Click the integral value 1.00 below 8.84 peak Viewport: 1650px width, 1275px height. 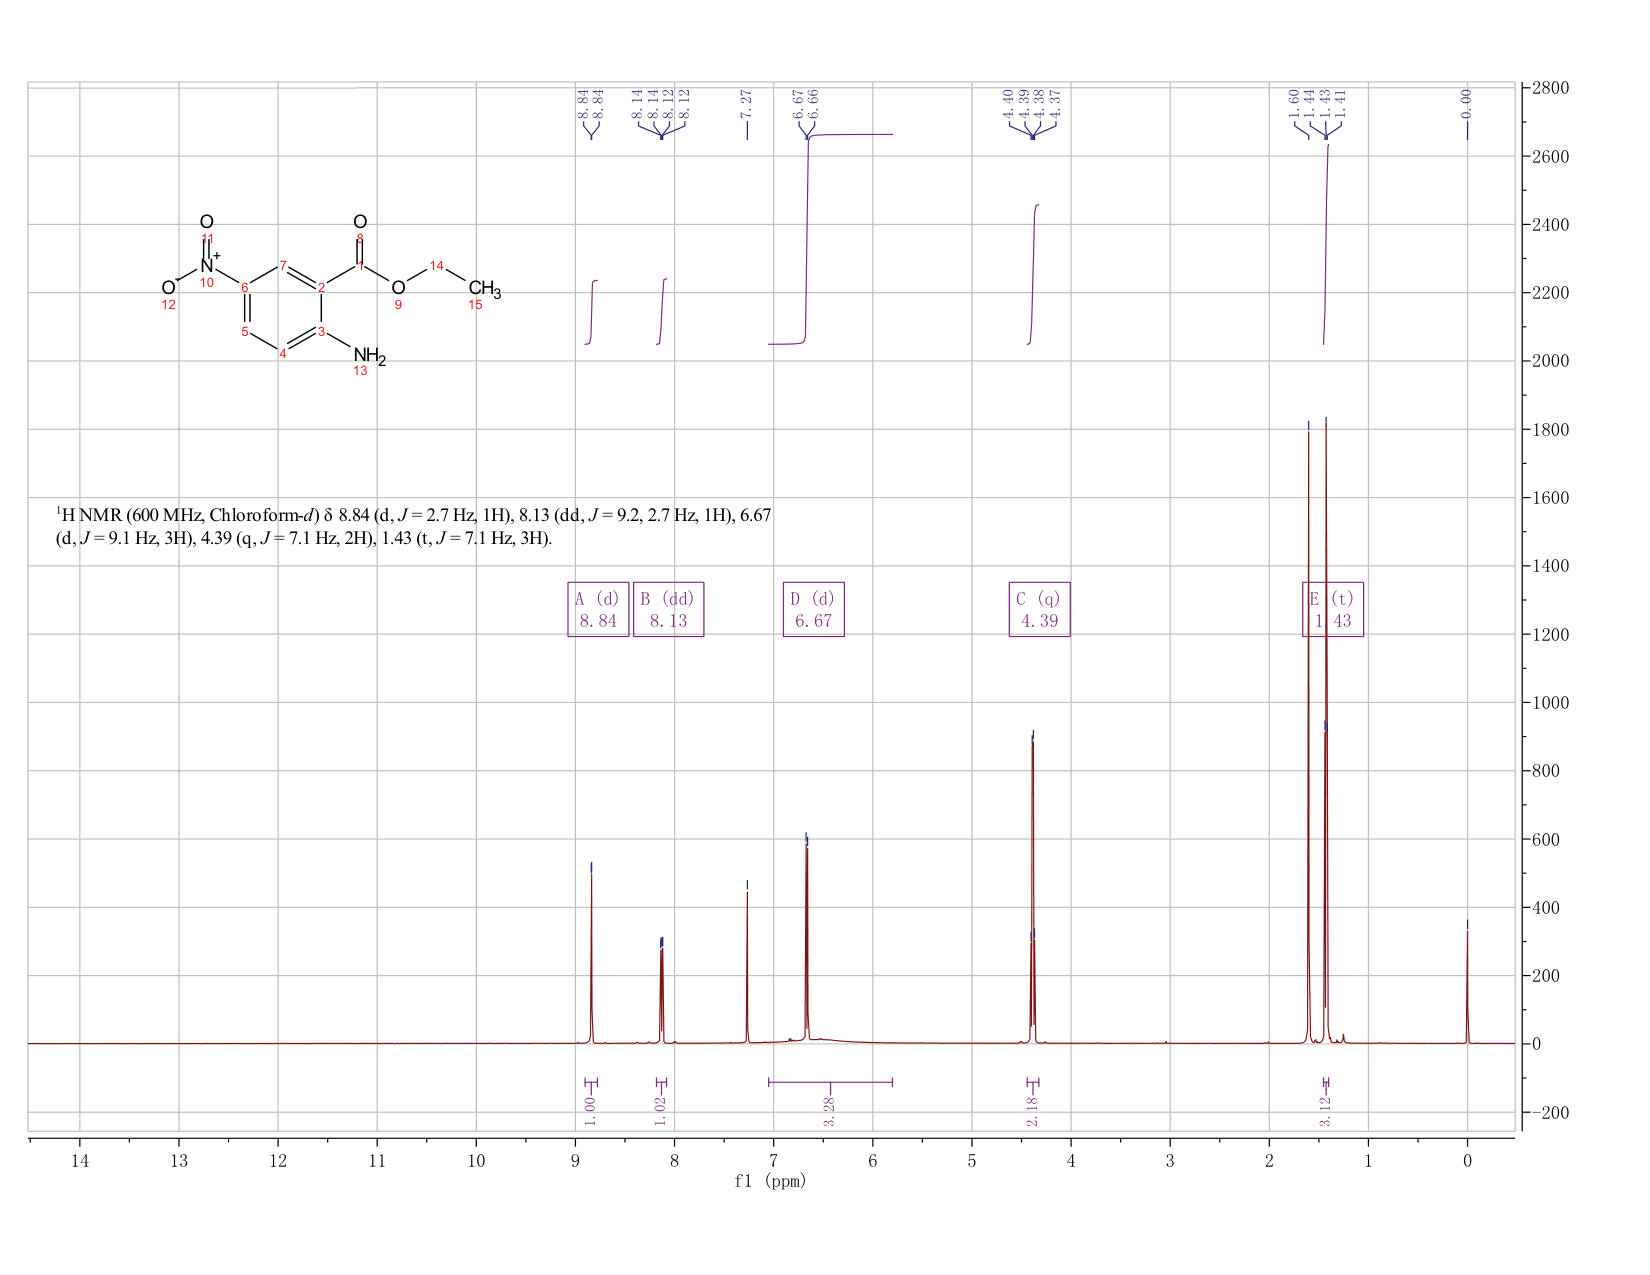[590, 1110]
